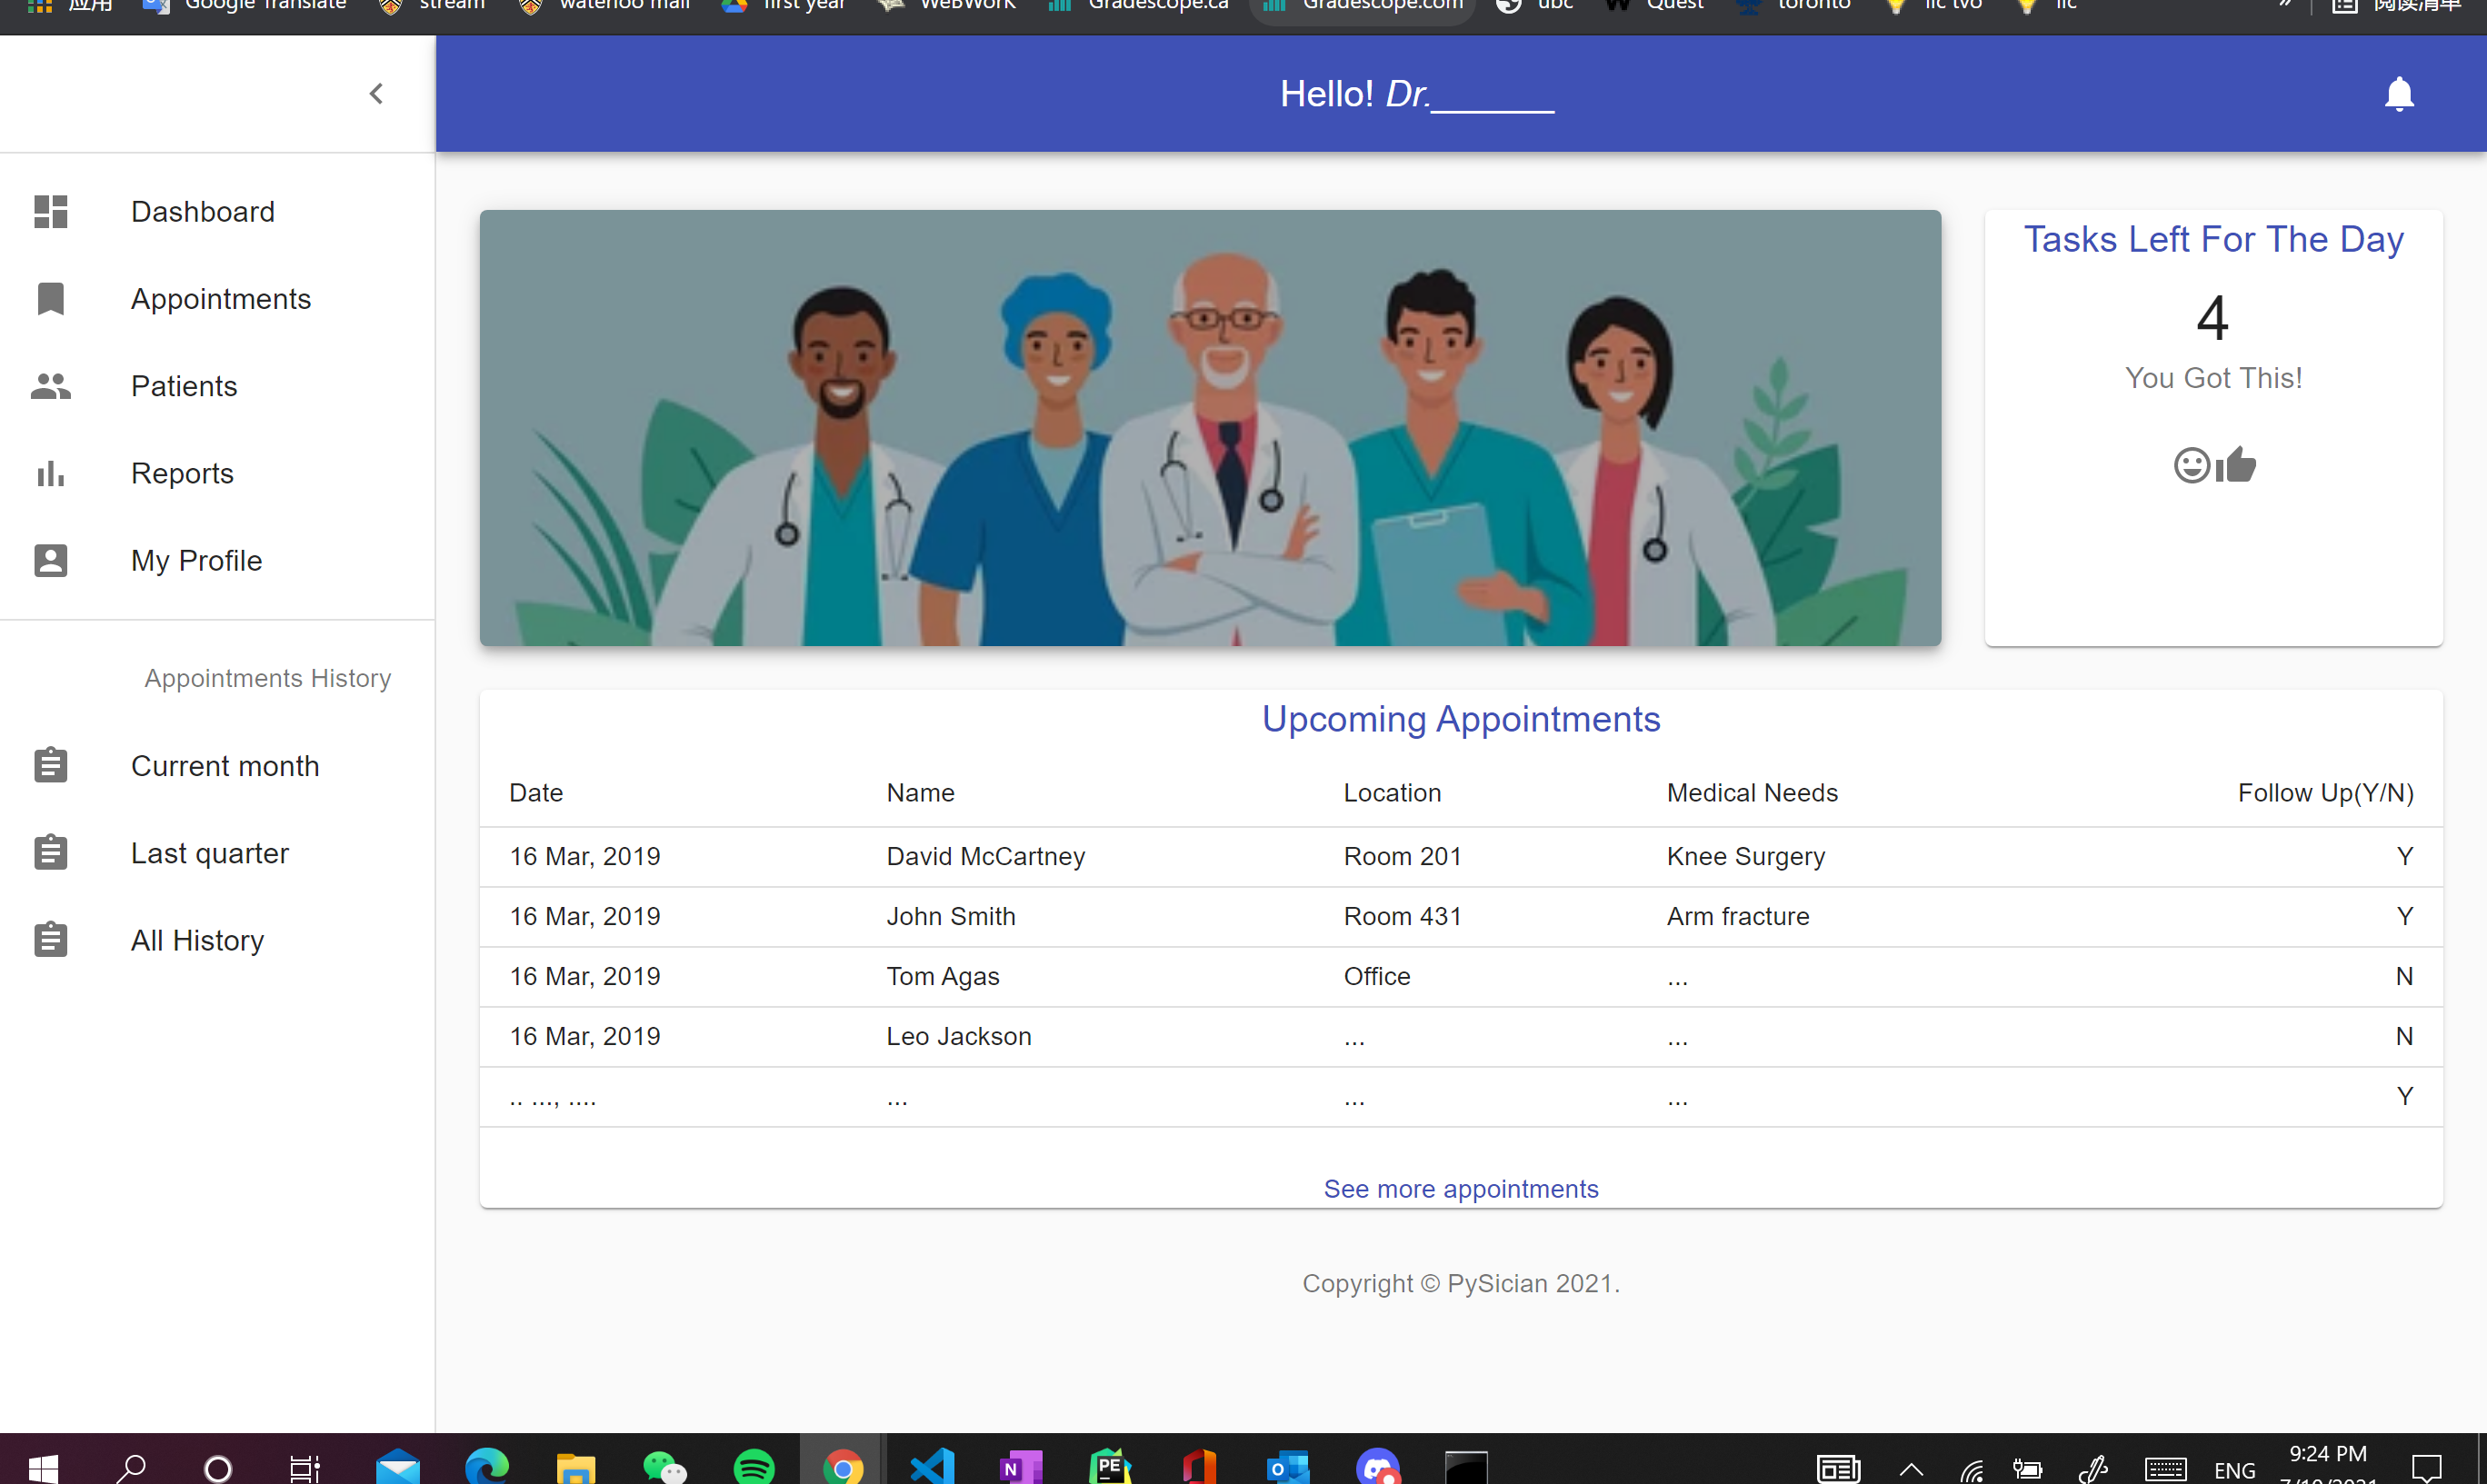This screenshot has width=2487, height=1484.
Task: Click the Patients people icon
Action: (x=50, y=386)
